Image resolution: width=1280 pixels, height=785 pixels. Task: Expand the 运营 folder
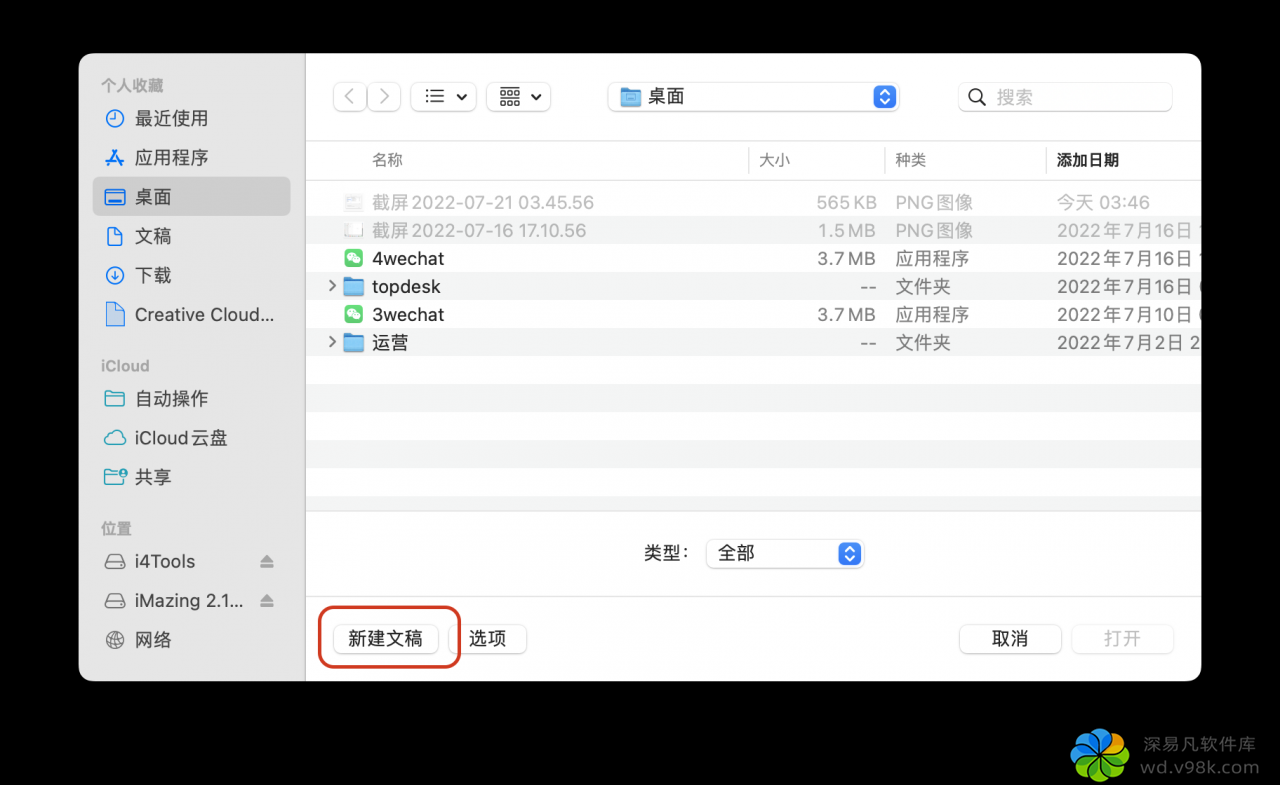click(x=332, y=342)
